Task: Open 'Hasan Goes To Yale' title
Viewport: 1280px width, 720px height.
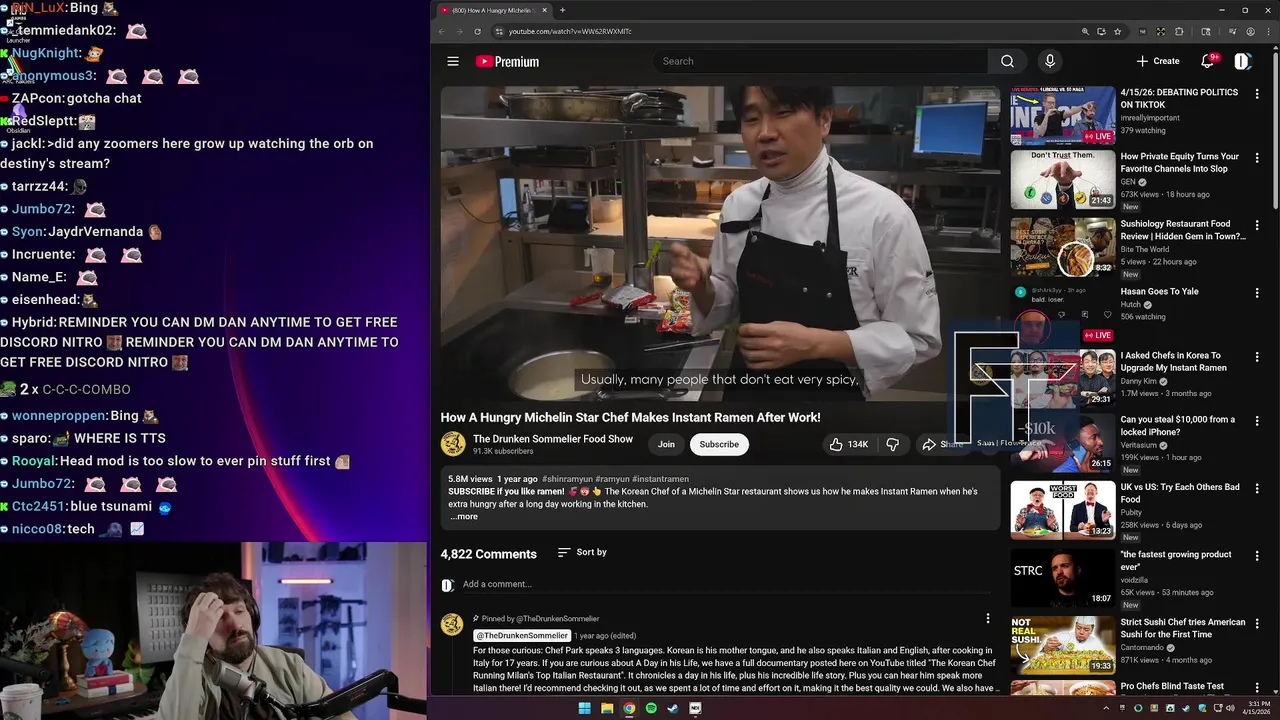Action: [1159, 292]
